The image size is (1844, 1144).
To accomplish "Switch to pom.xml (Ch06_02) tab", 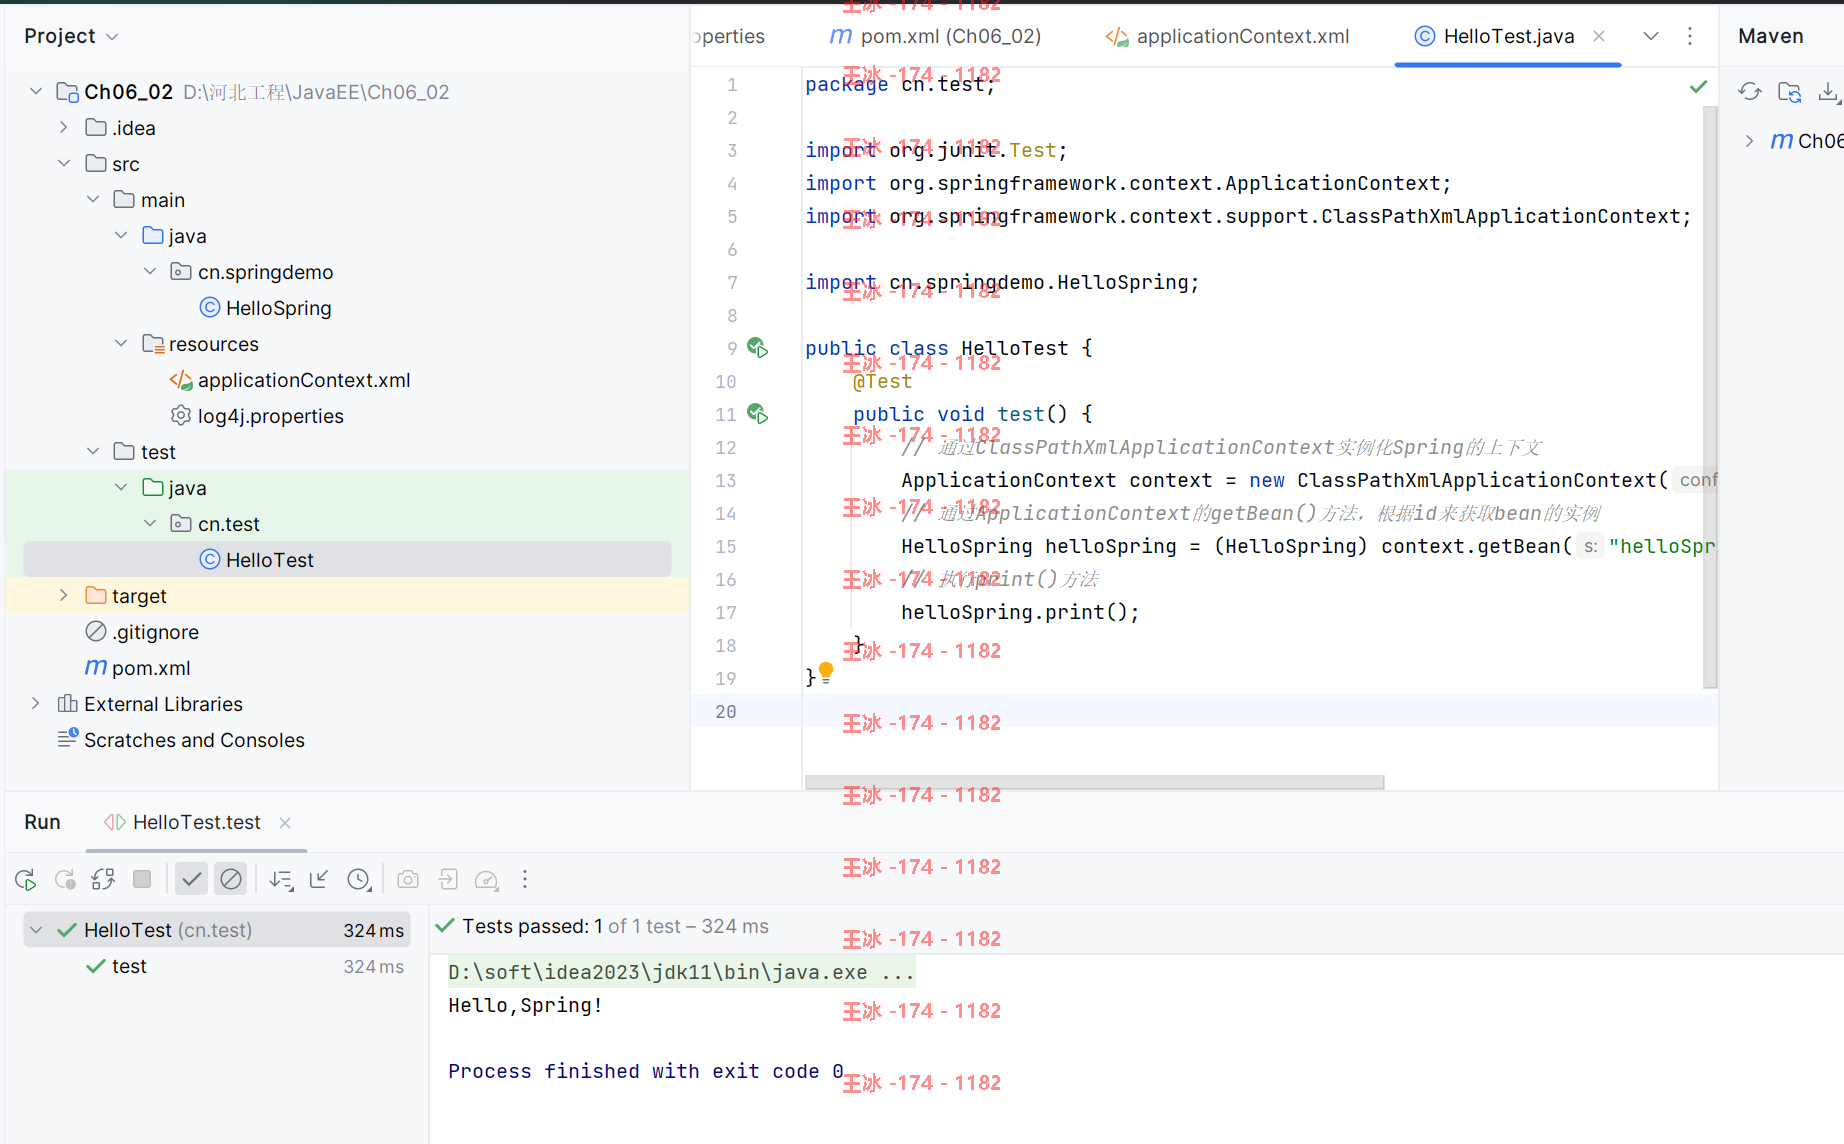I will click(936, 36).
